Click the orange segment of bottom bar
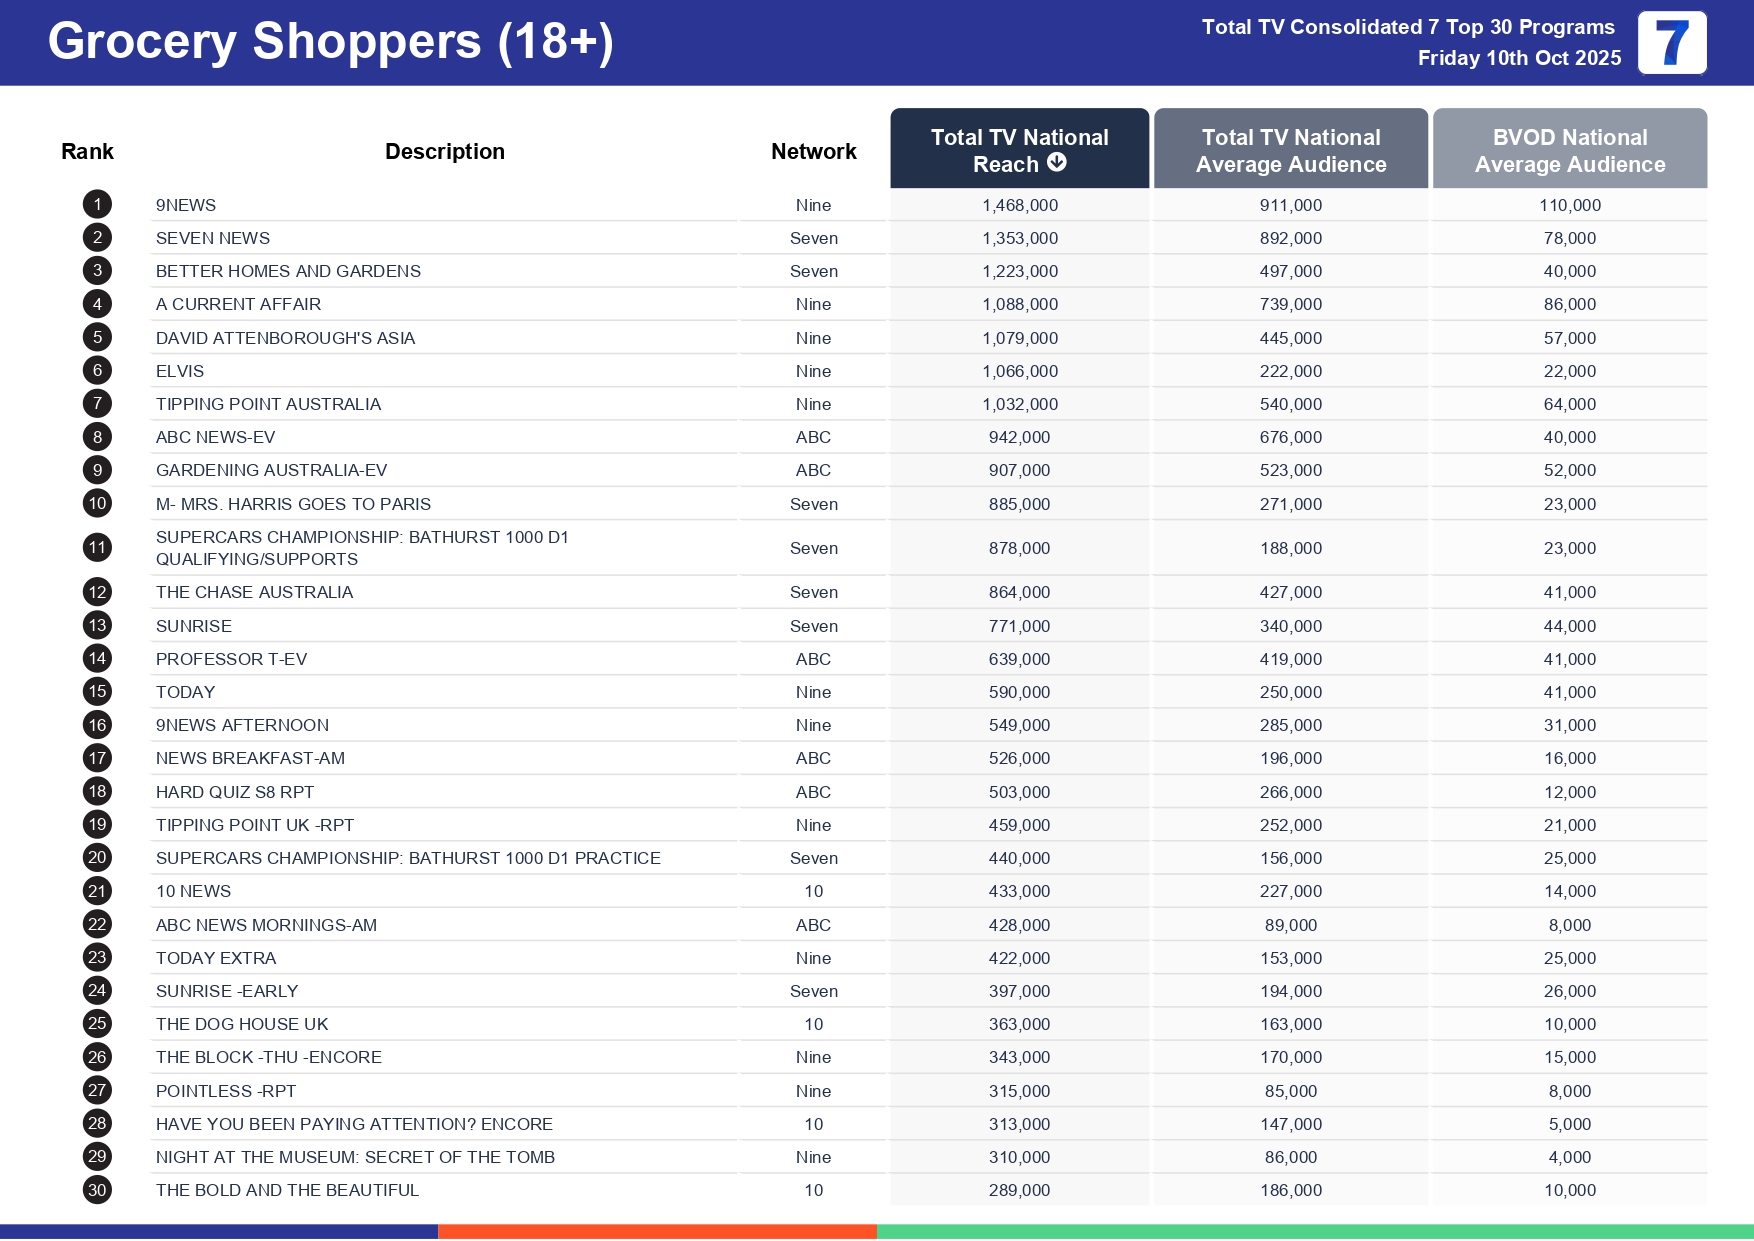This screenshot has height=1241, width=1754. pos(657,1232)
